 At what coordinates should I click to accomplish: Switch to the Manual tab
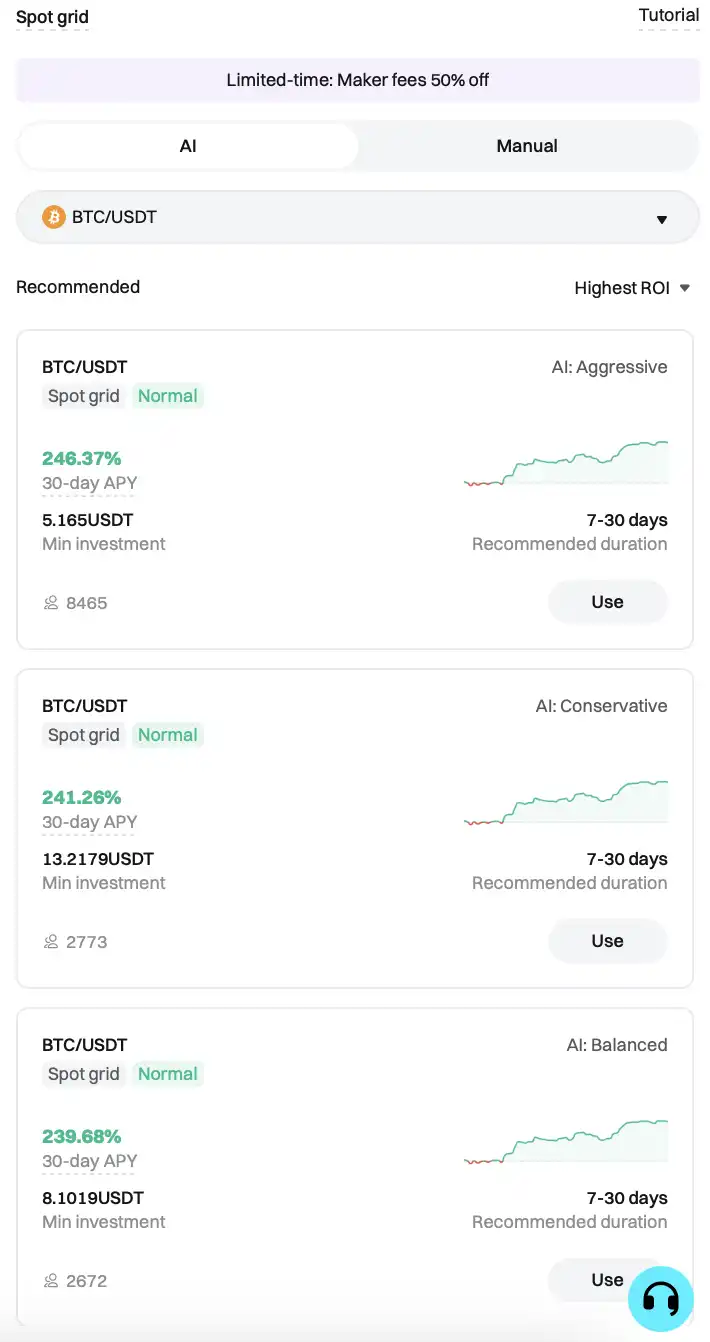527,146
